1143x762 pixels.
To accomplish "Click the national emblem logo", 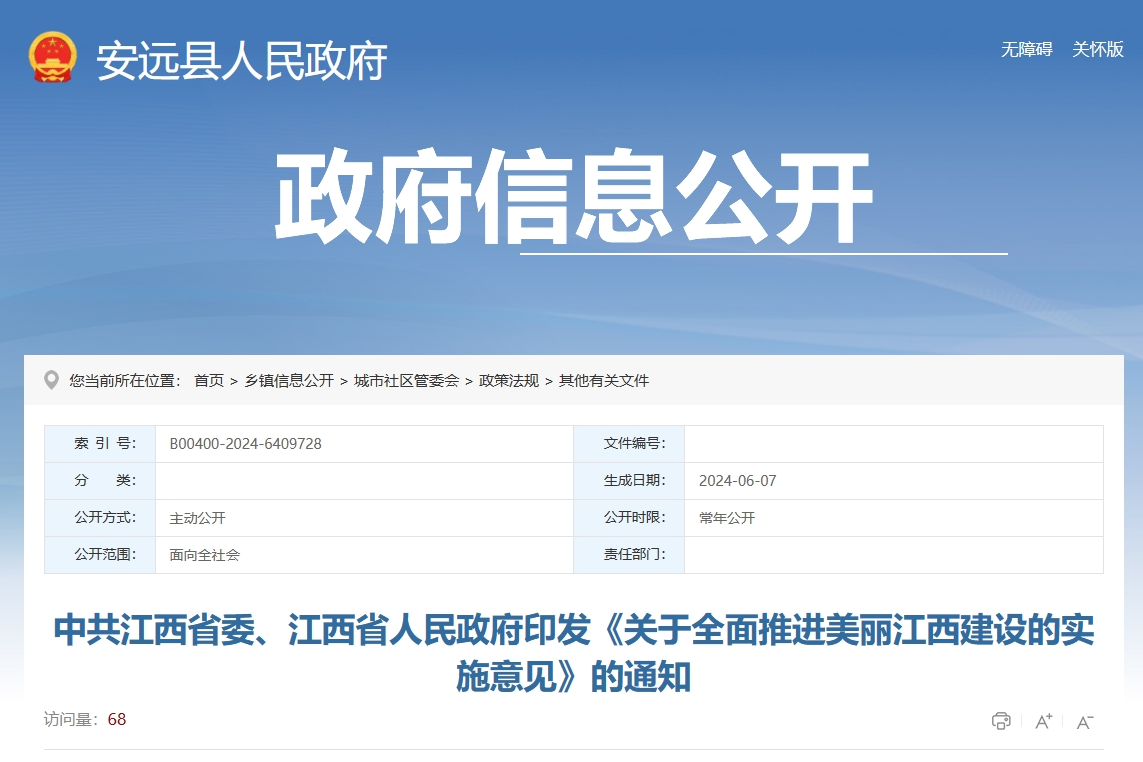I will (53, 58).
